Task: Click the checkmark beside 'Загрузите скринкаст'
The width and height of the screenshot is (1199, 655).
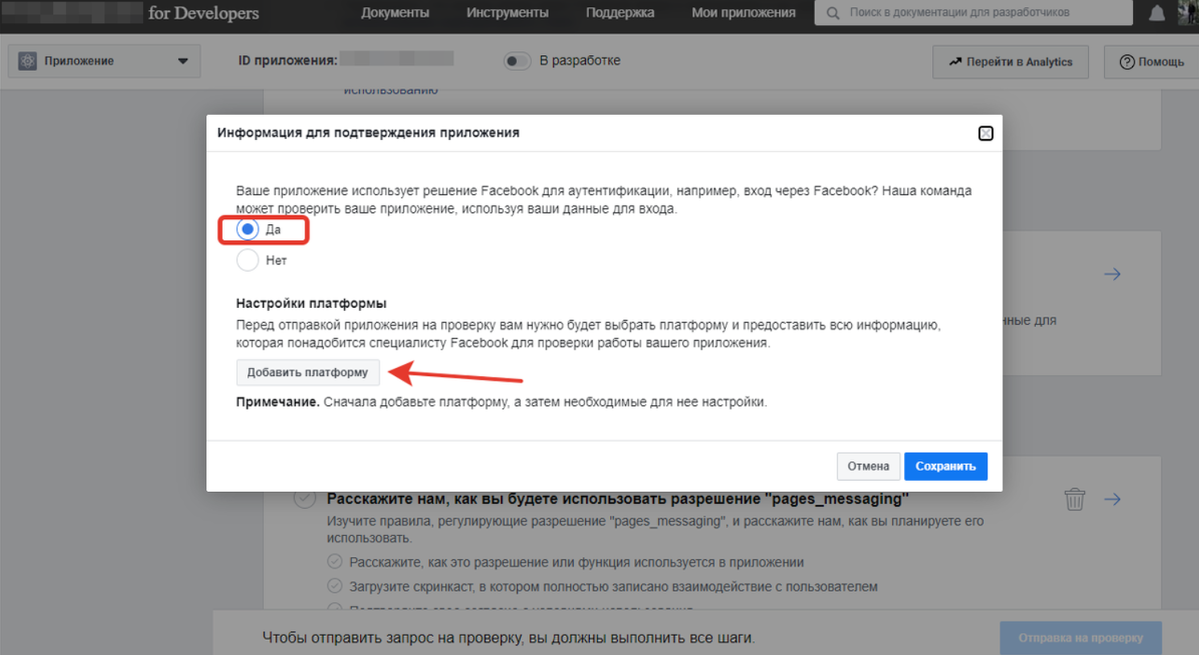Action: (x=333, y=585)
